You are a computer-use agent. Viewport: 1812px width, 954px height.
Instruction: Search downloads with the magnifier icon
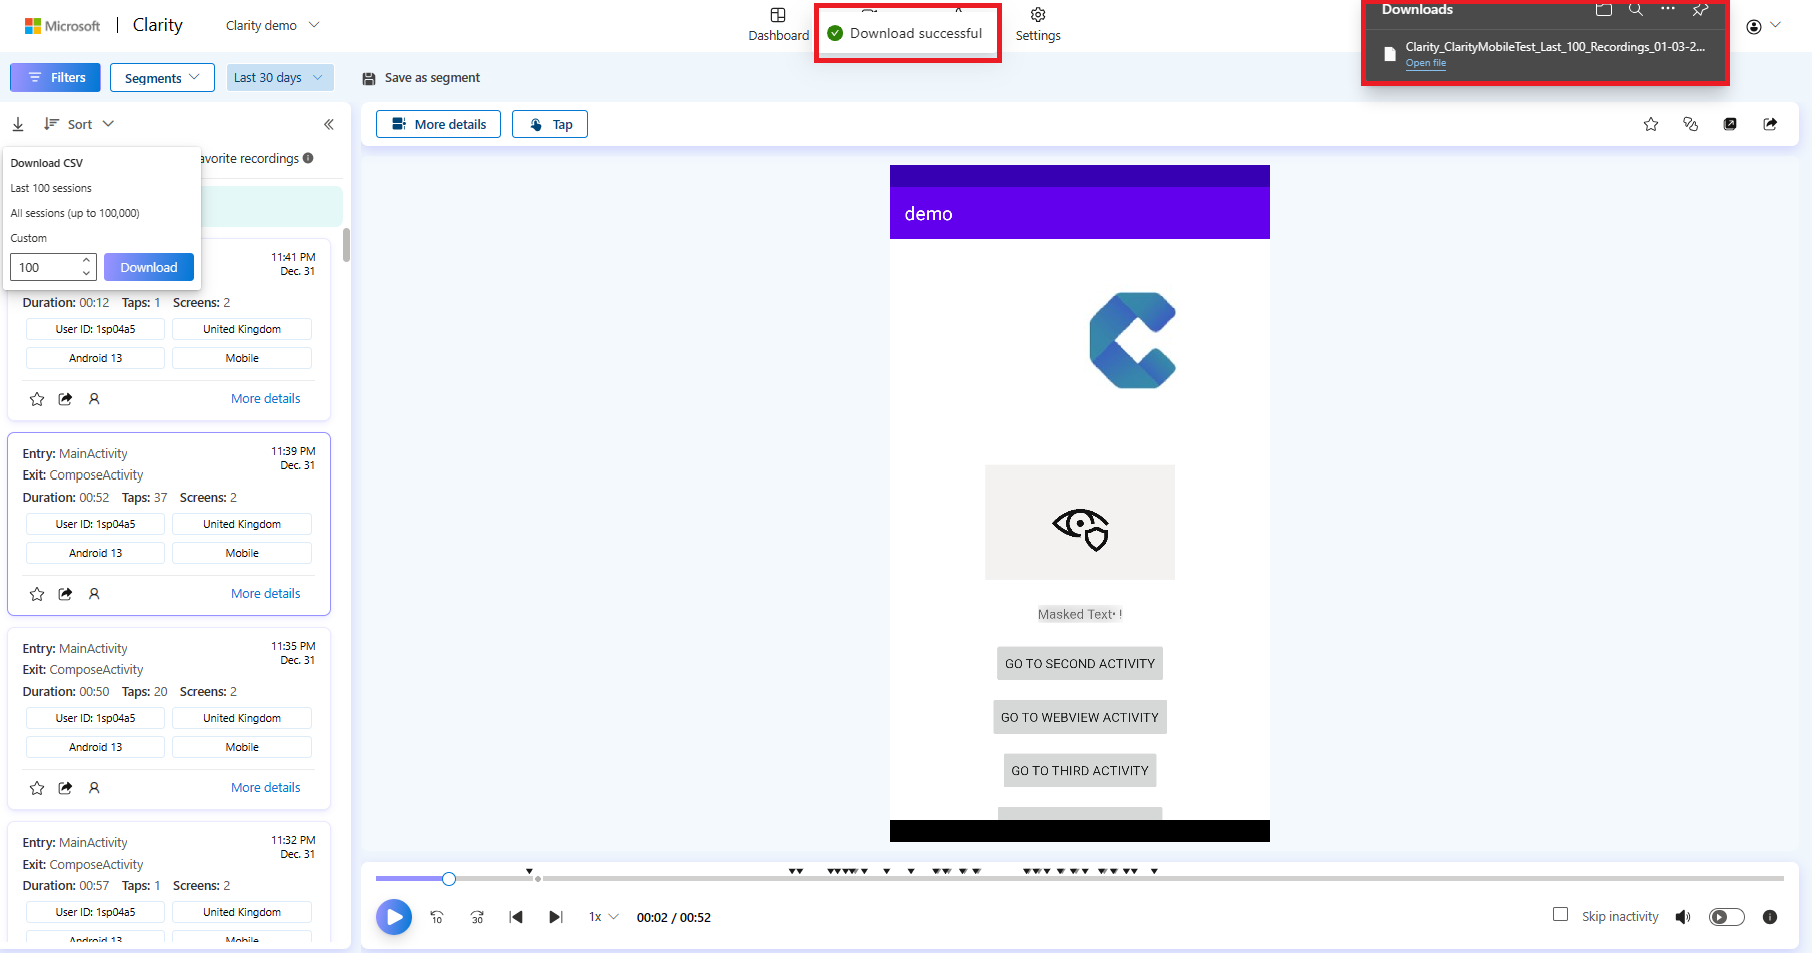coord(1636,9)
